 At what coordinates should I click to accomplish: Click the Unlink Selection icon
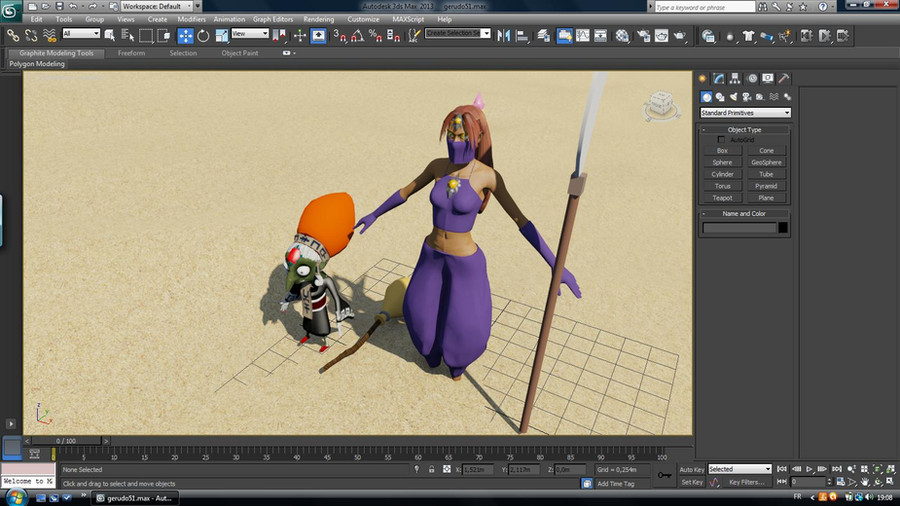[x=31, y=36]
